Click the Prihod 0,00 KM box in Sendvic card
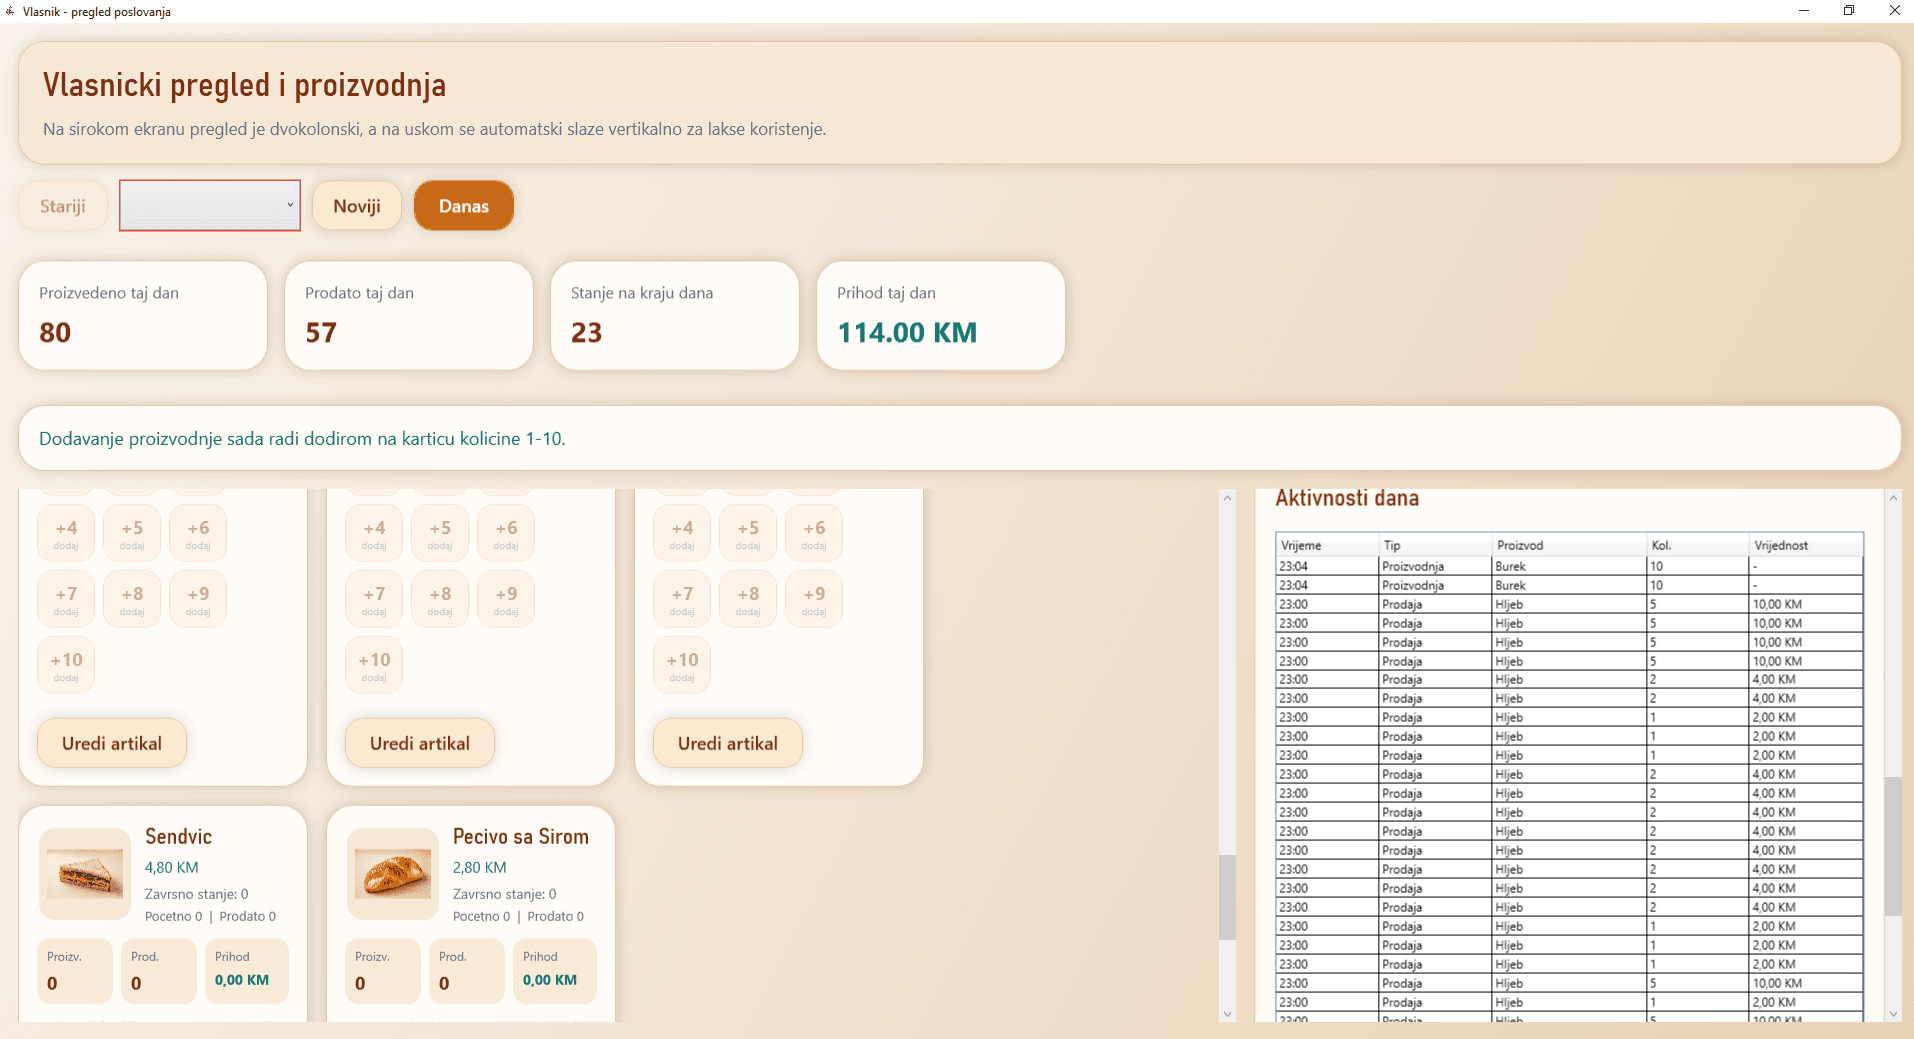 point(247,970)
